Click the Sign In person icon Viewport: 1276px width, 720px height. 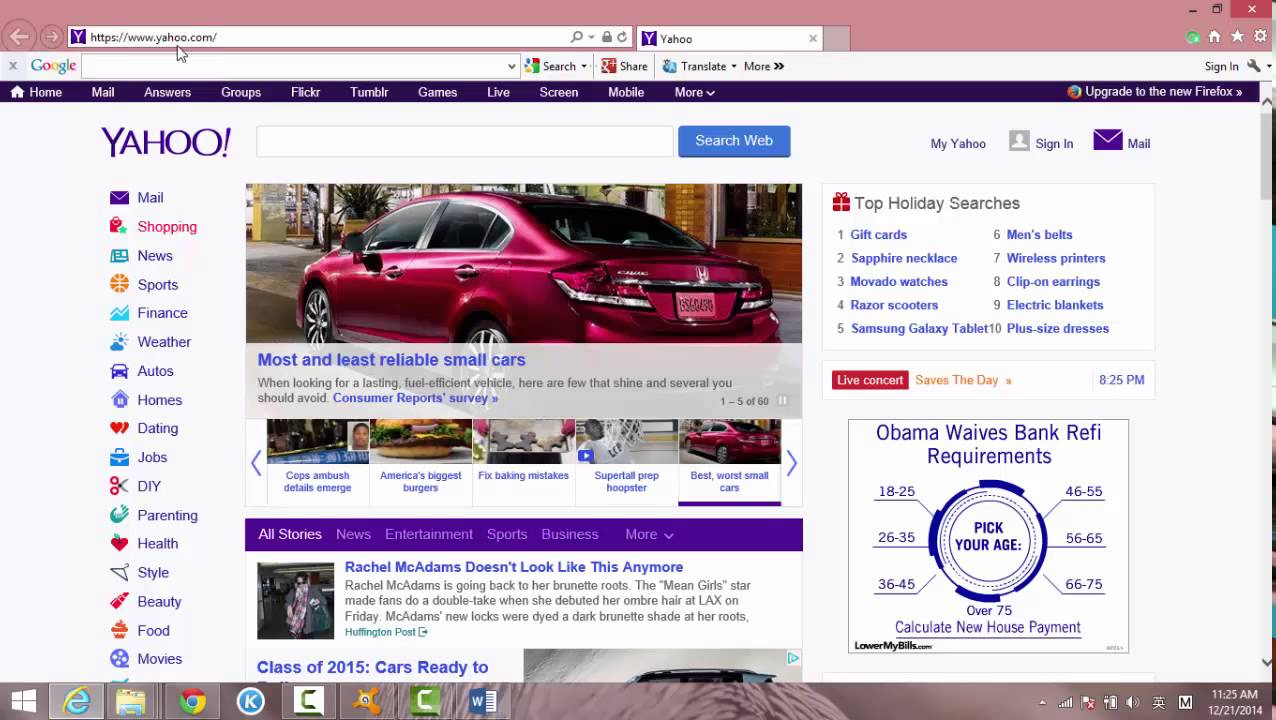tap(1019, 141)
